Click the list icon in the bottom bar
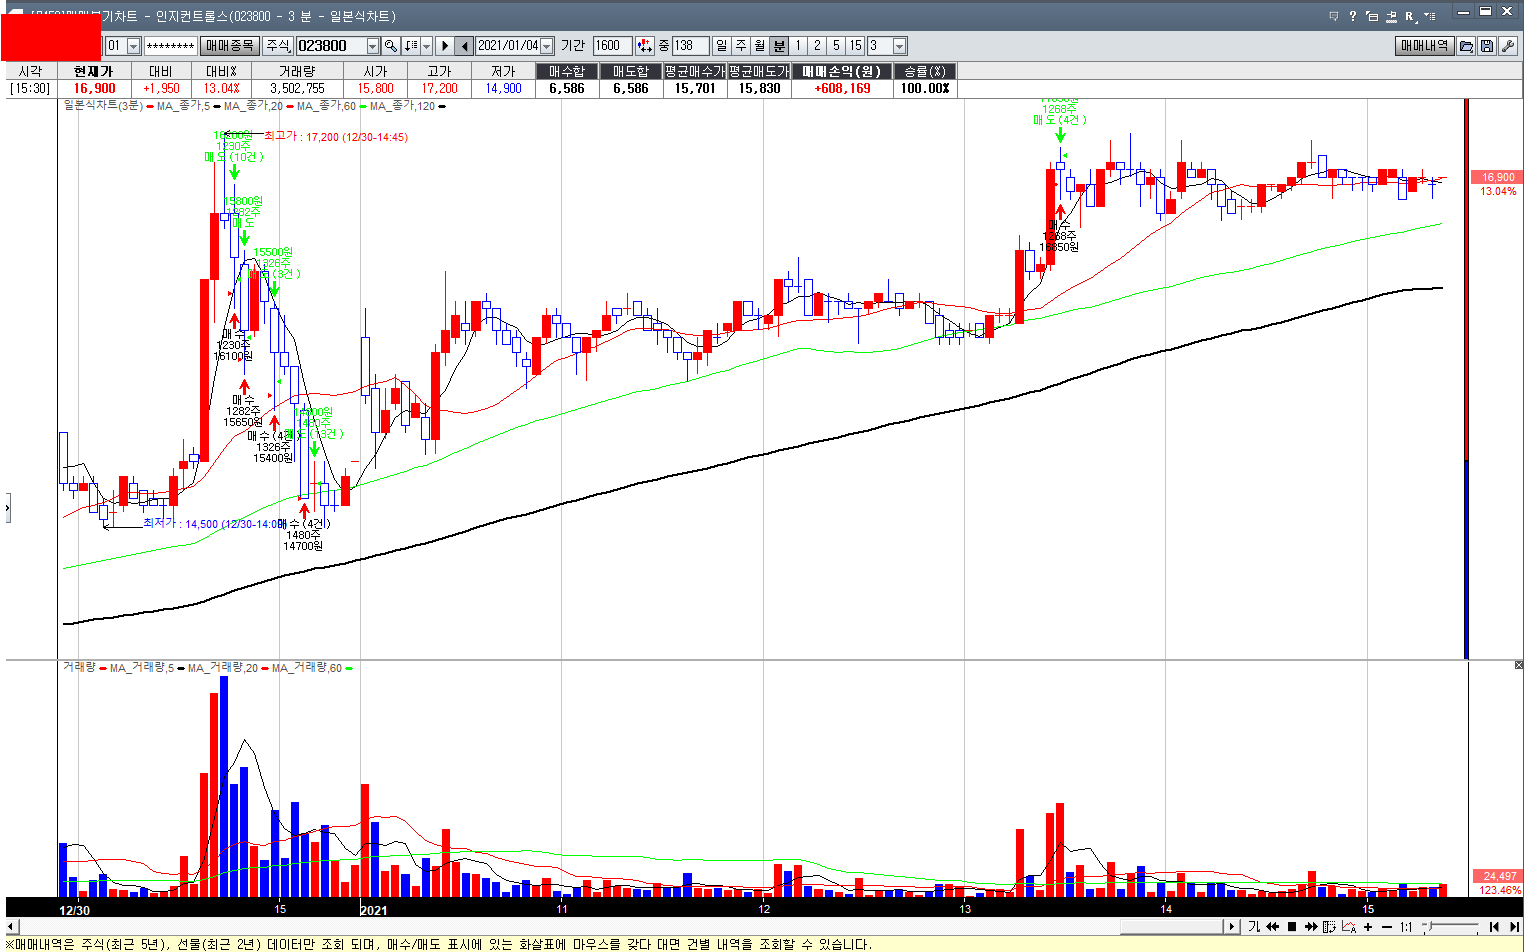1524x952 pixels. pos(1329,927)
